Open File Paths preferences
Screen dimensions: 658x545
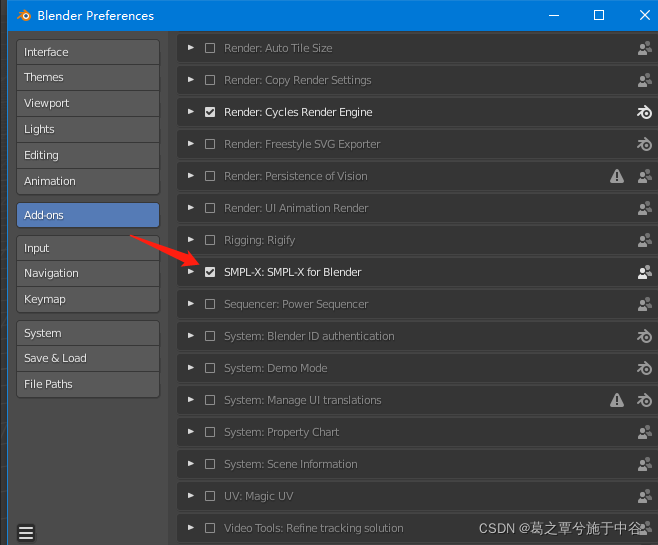coord(88,384)
